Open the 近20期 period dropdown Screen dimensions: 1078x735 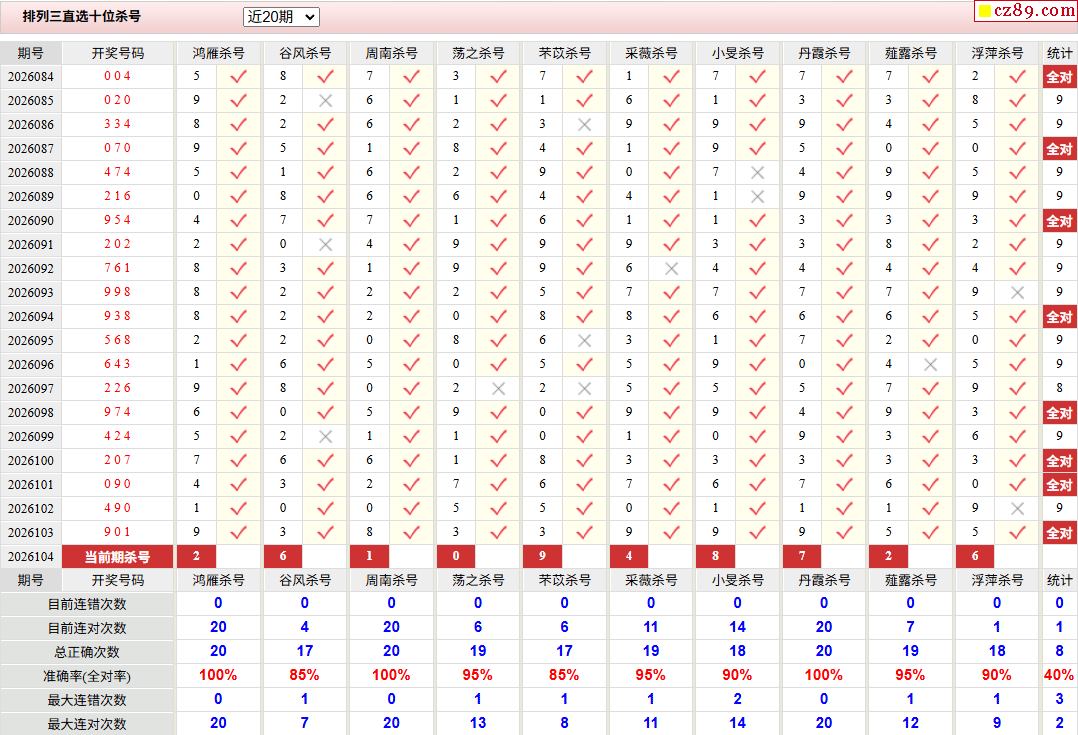coord(281,17)
